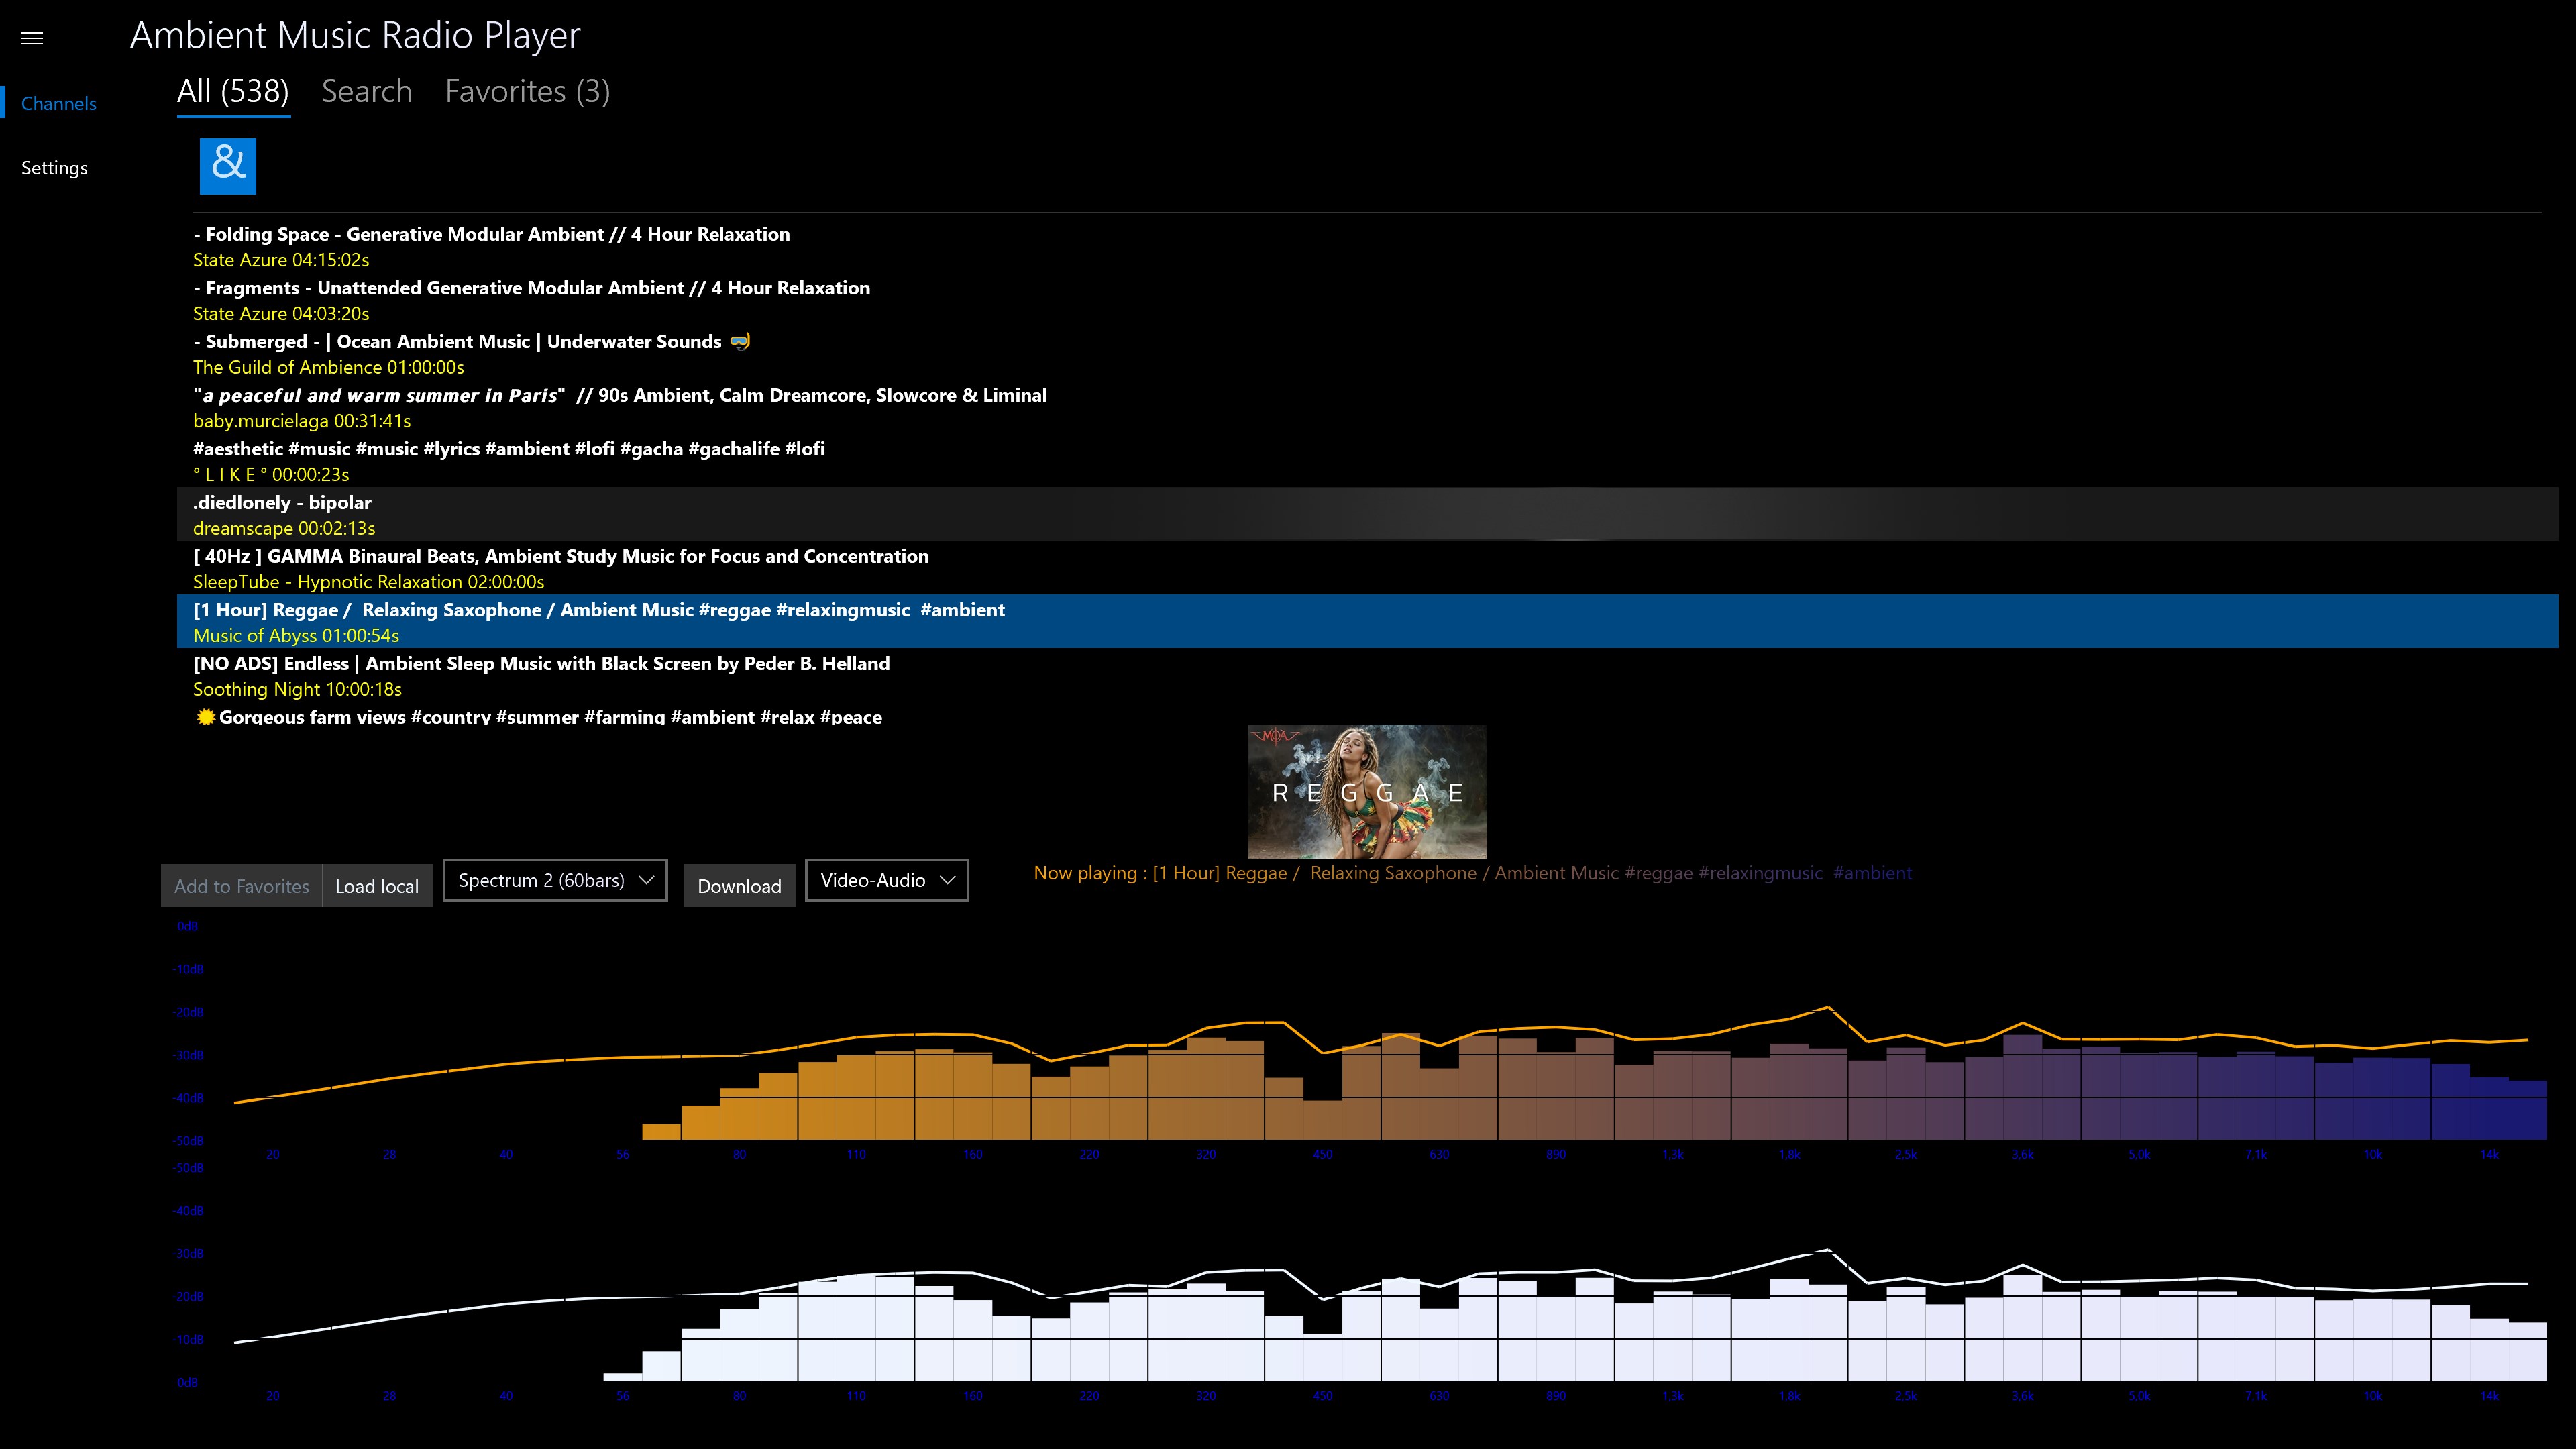Open the Video-Audio dropdown
2576x1449 pixels.
(x=886, y=880)
